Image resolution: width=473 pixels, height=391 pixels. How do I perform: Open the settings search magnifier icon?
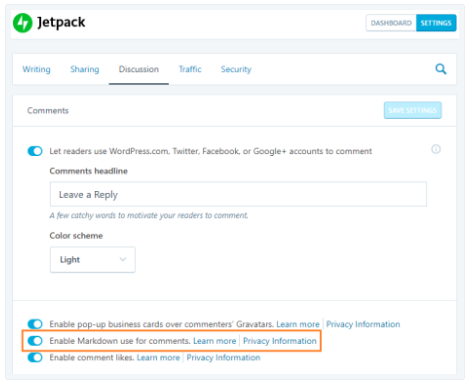click(x=441, y=69)
